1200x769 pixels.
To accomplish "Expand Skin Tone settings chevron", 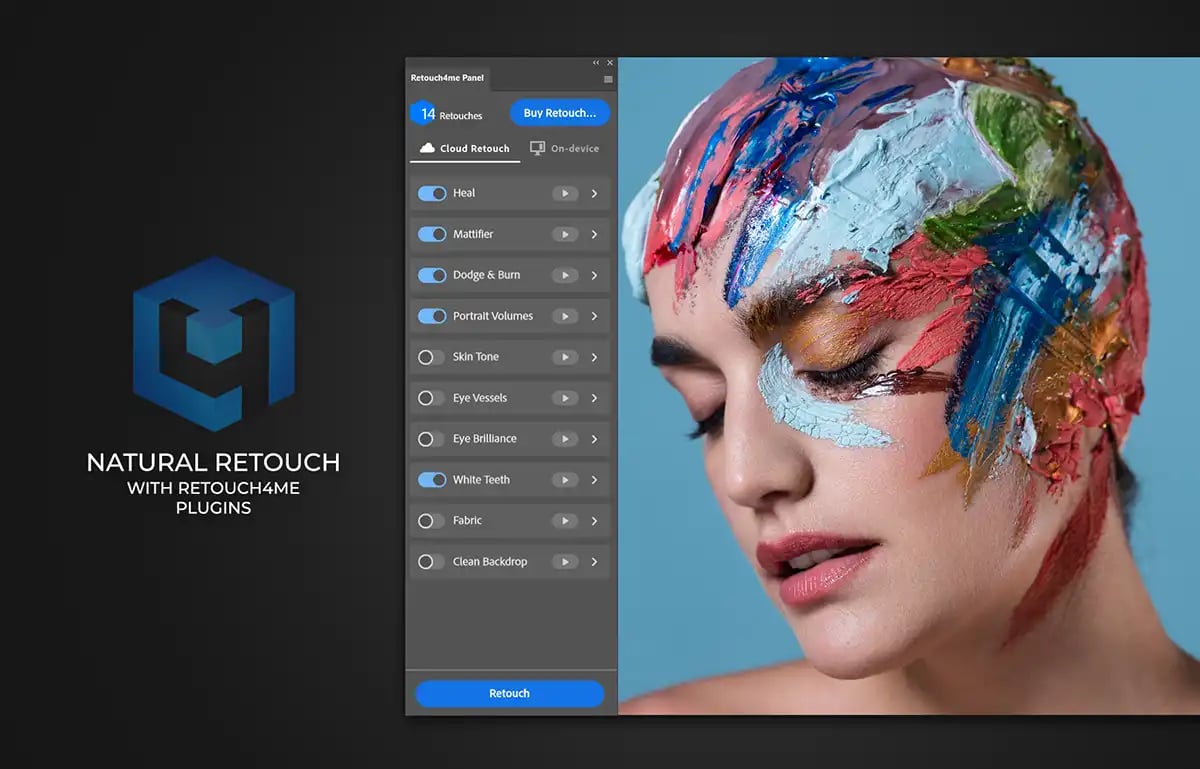I will pos(594,357).
